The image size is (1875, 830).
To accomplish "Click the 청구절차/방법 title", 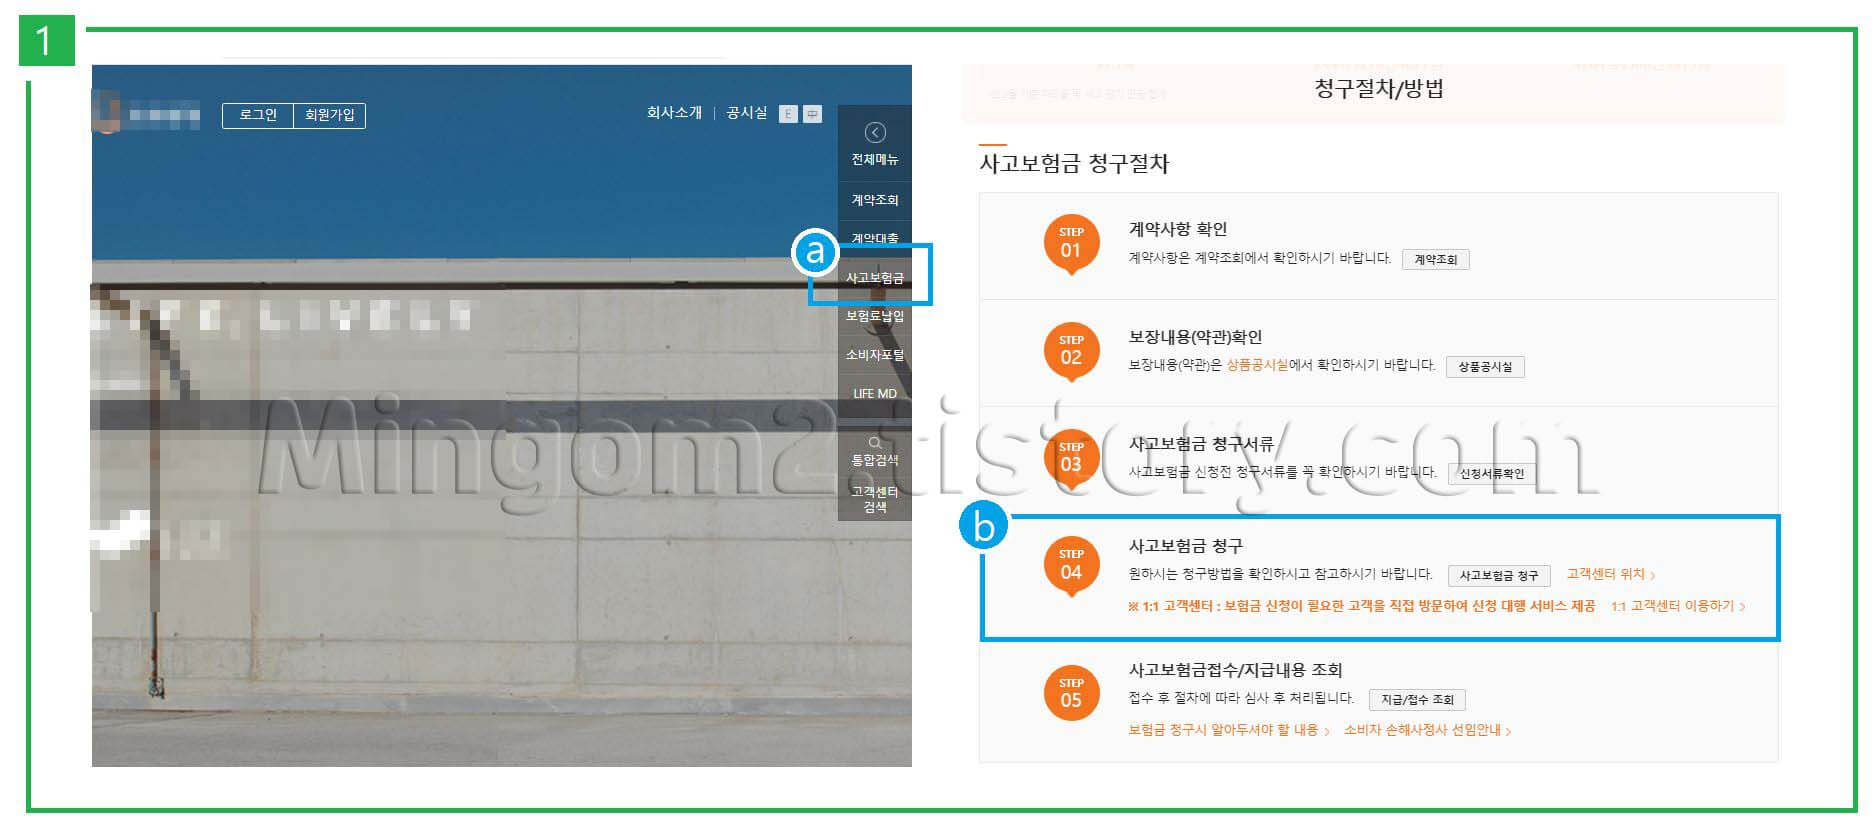I will click(1378, 89).
